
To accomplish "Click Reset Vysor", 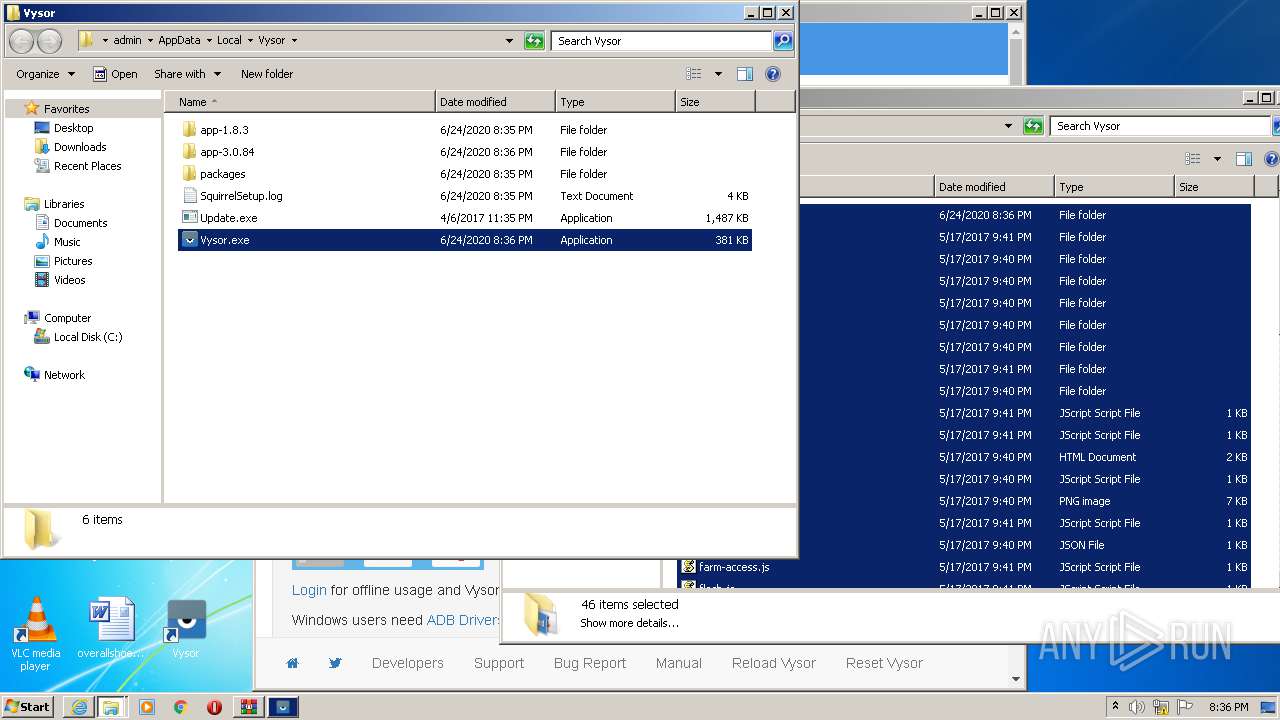I will [x=884, y=663].
